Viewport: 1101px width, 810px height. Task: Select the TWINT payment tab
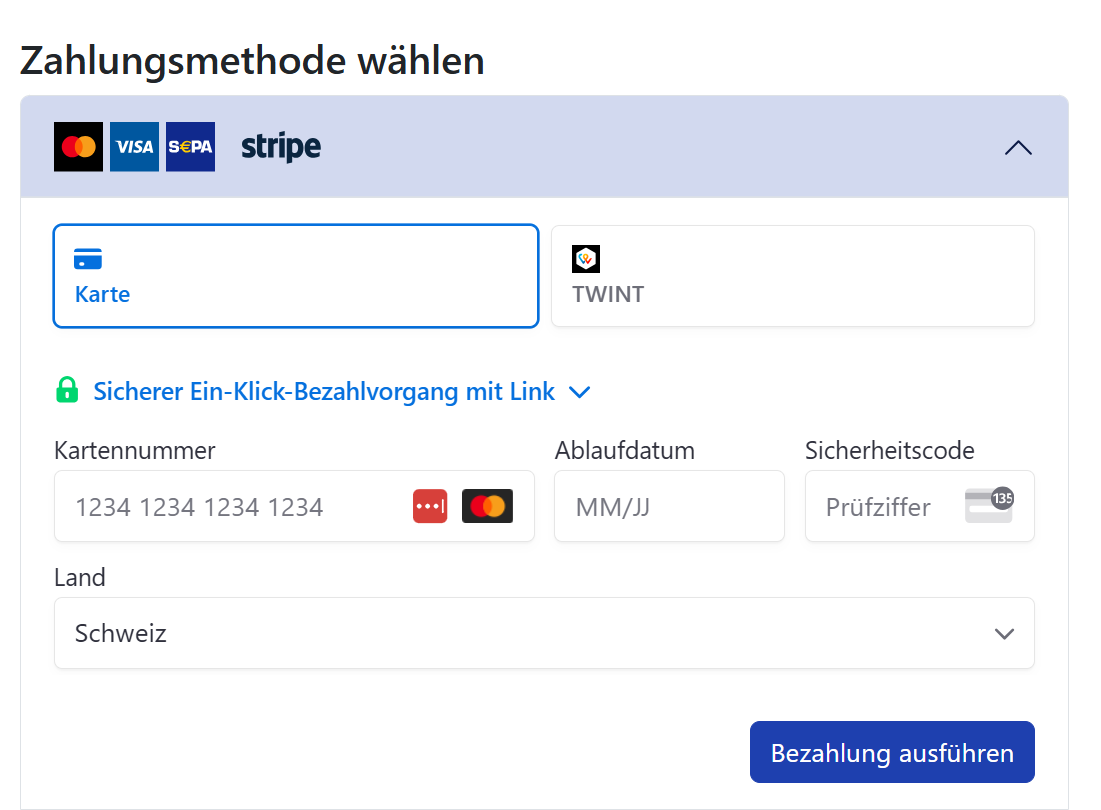(x=792, y=276)
